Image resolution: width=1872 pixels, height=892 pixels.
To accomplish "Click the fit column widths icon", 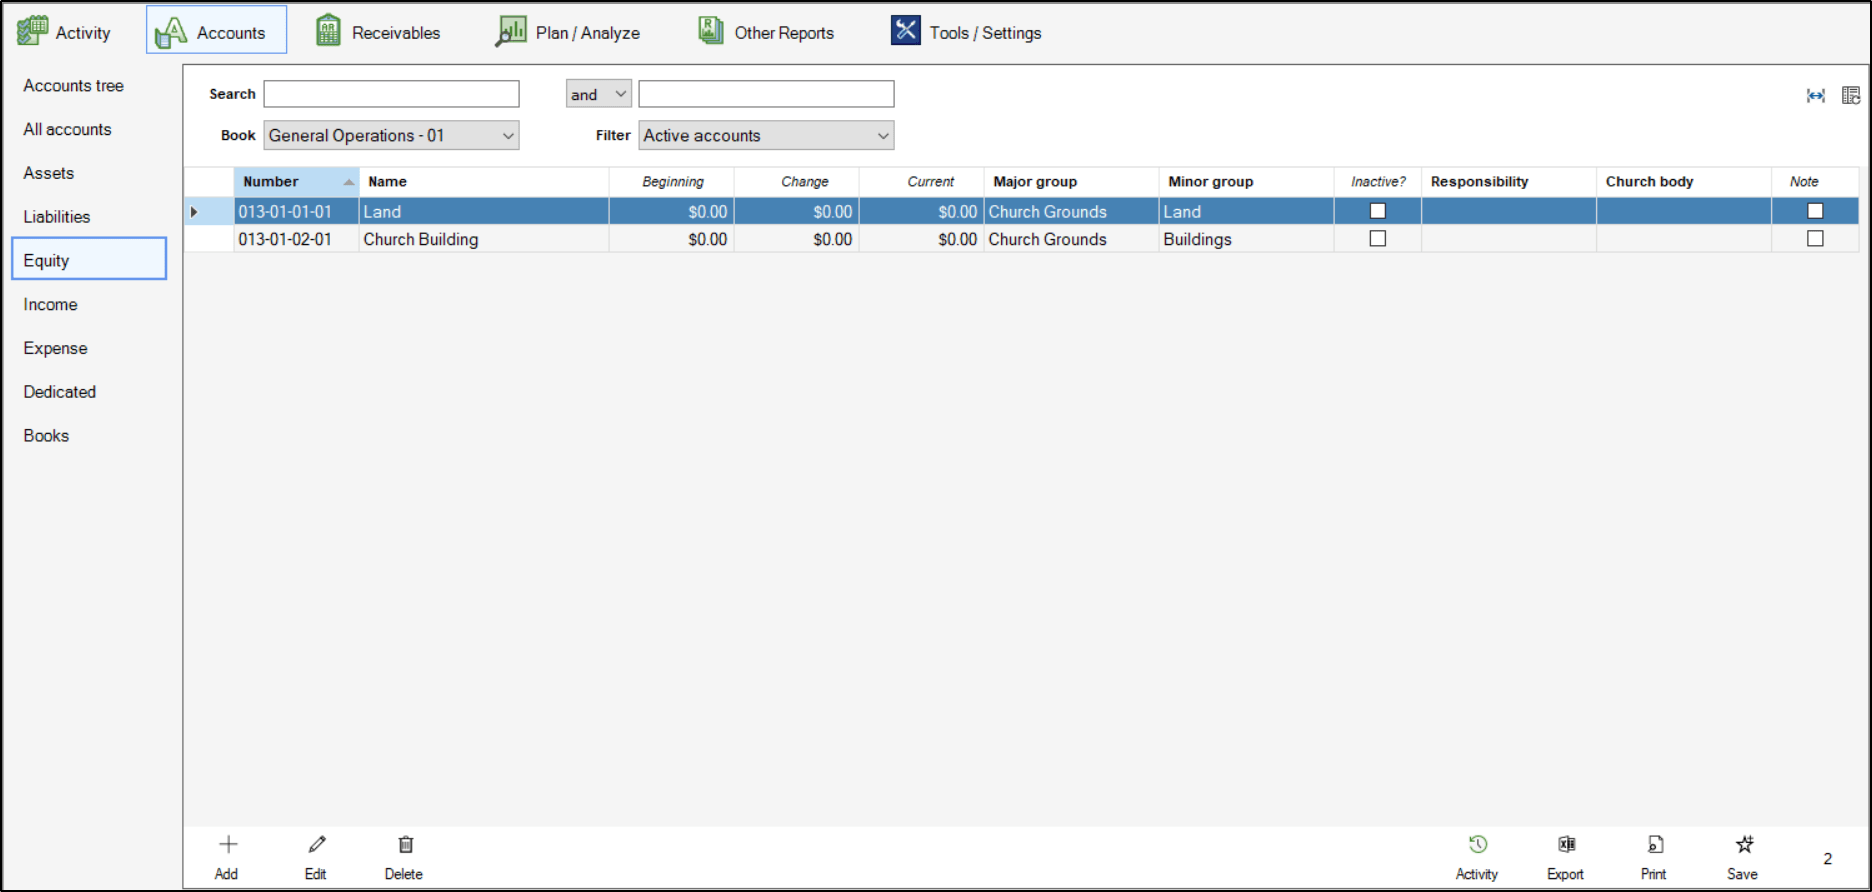I will (1816, 95).
